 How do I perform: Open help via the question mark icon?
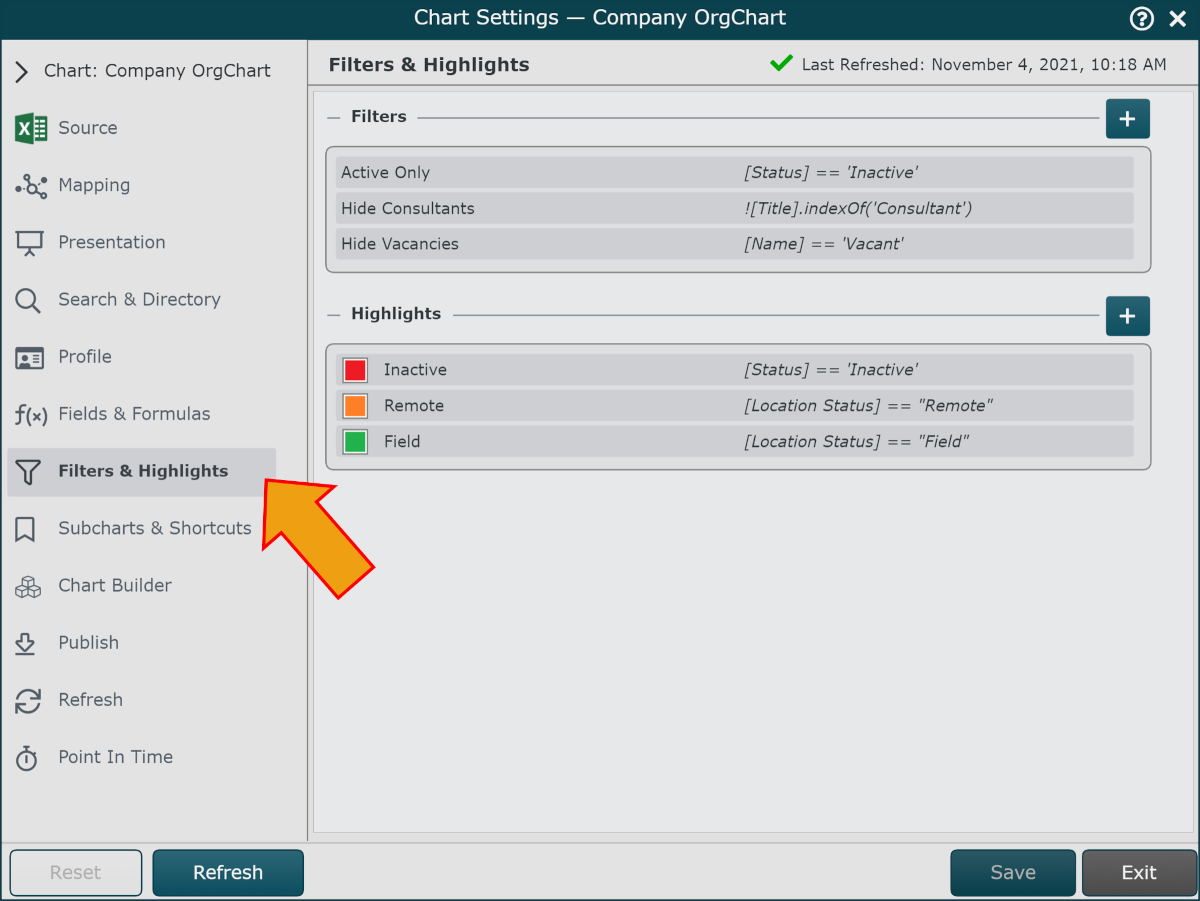tap(1141, 18)
